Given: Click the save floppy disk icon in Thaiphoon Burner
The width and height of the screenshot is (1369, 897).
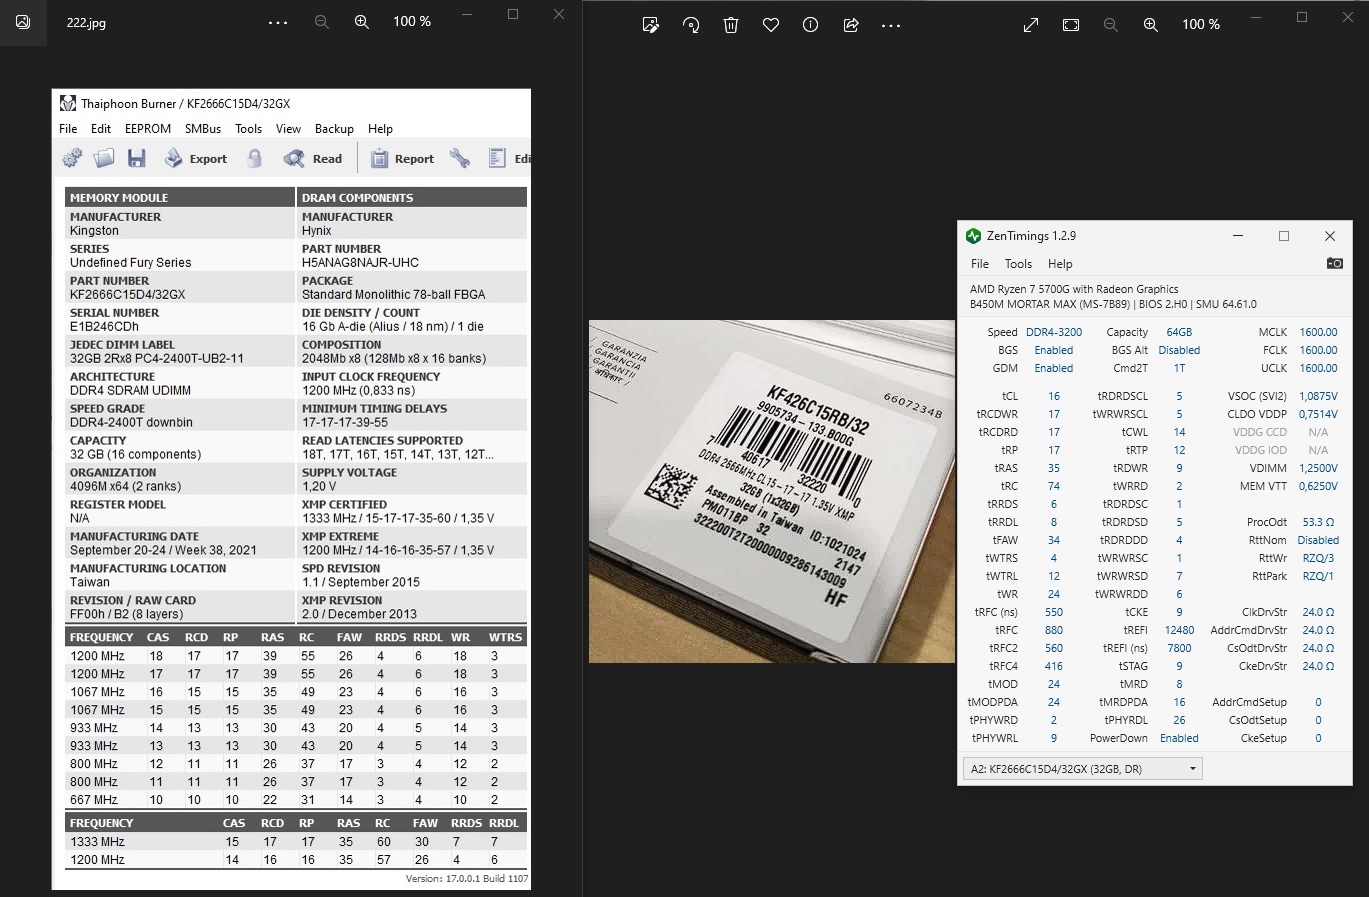Looking at the screenshot, I should [x=137, y=158].
